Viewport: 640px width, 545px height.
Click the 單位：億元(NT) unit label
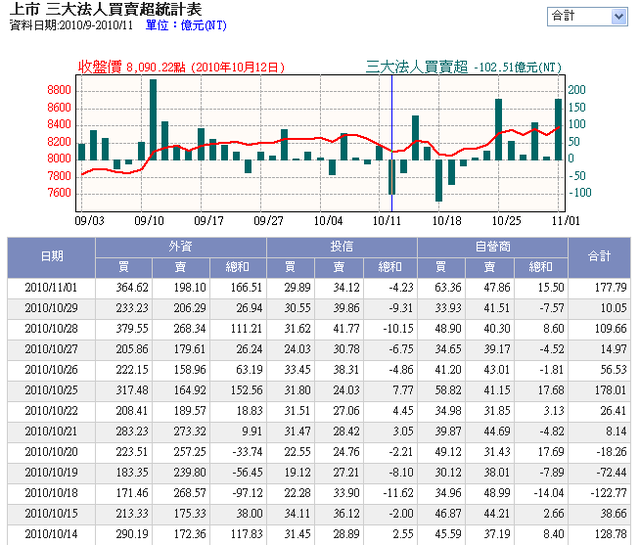[186, 26]
